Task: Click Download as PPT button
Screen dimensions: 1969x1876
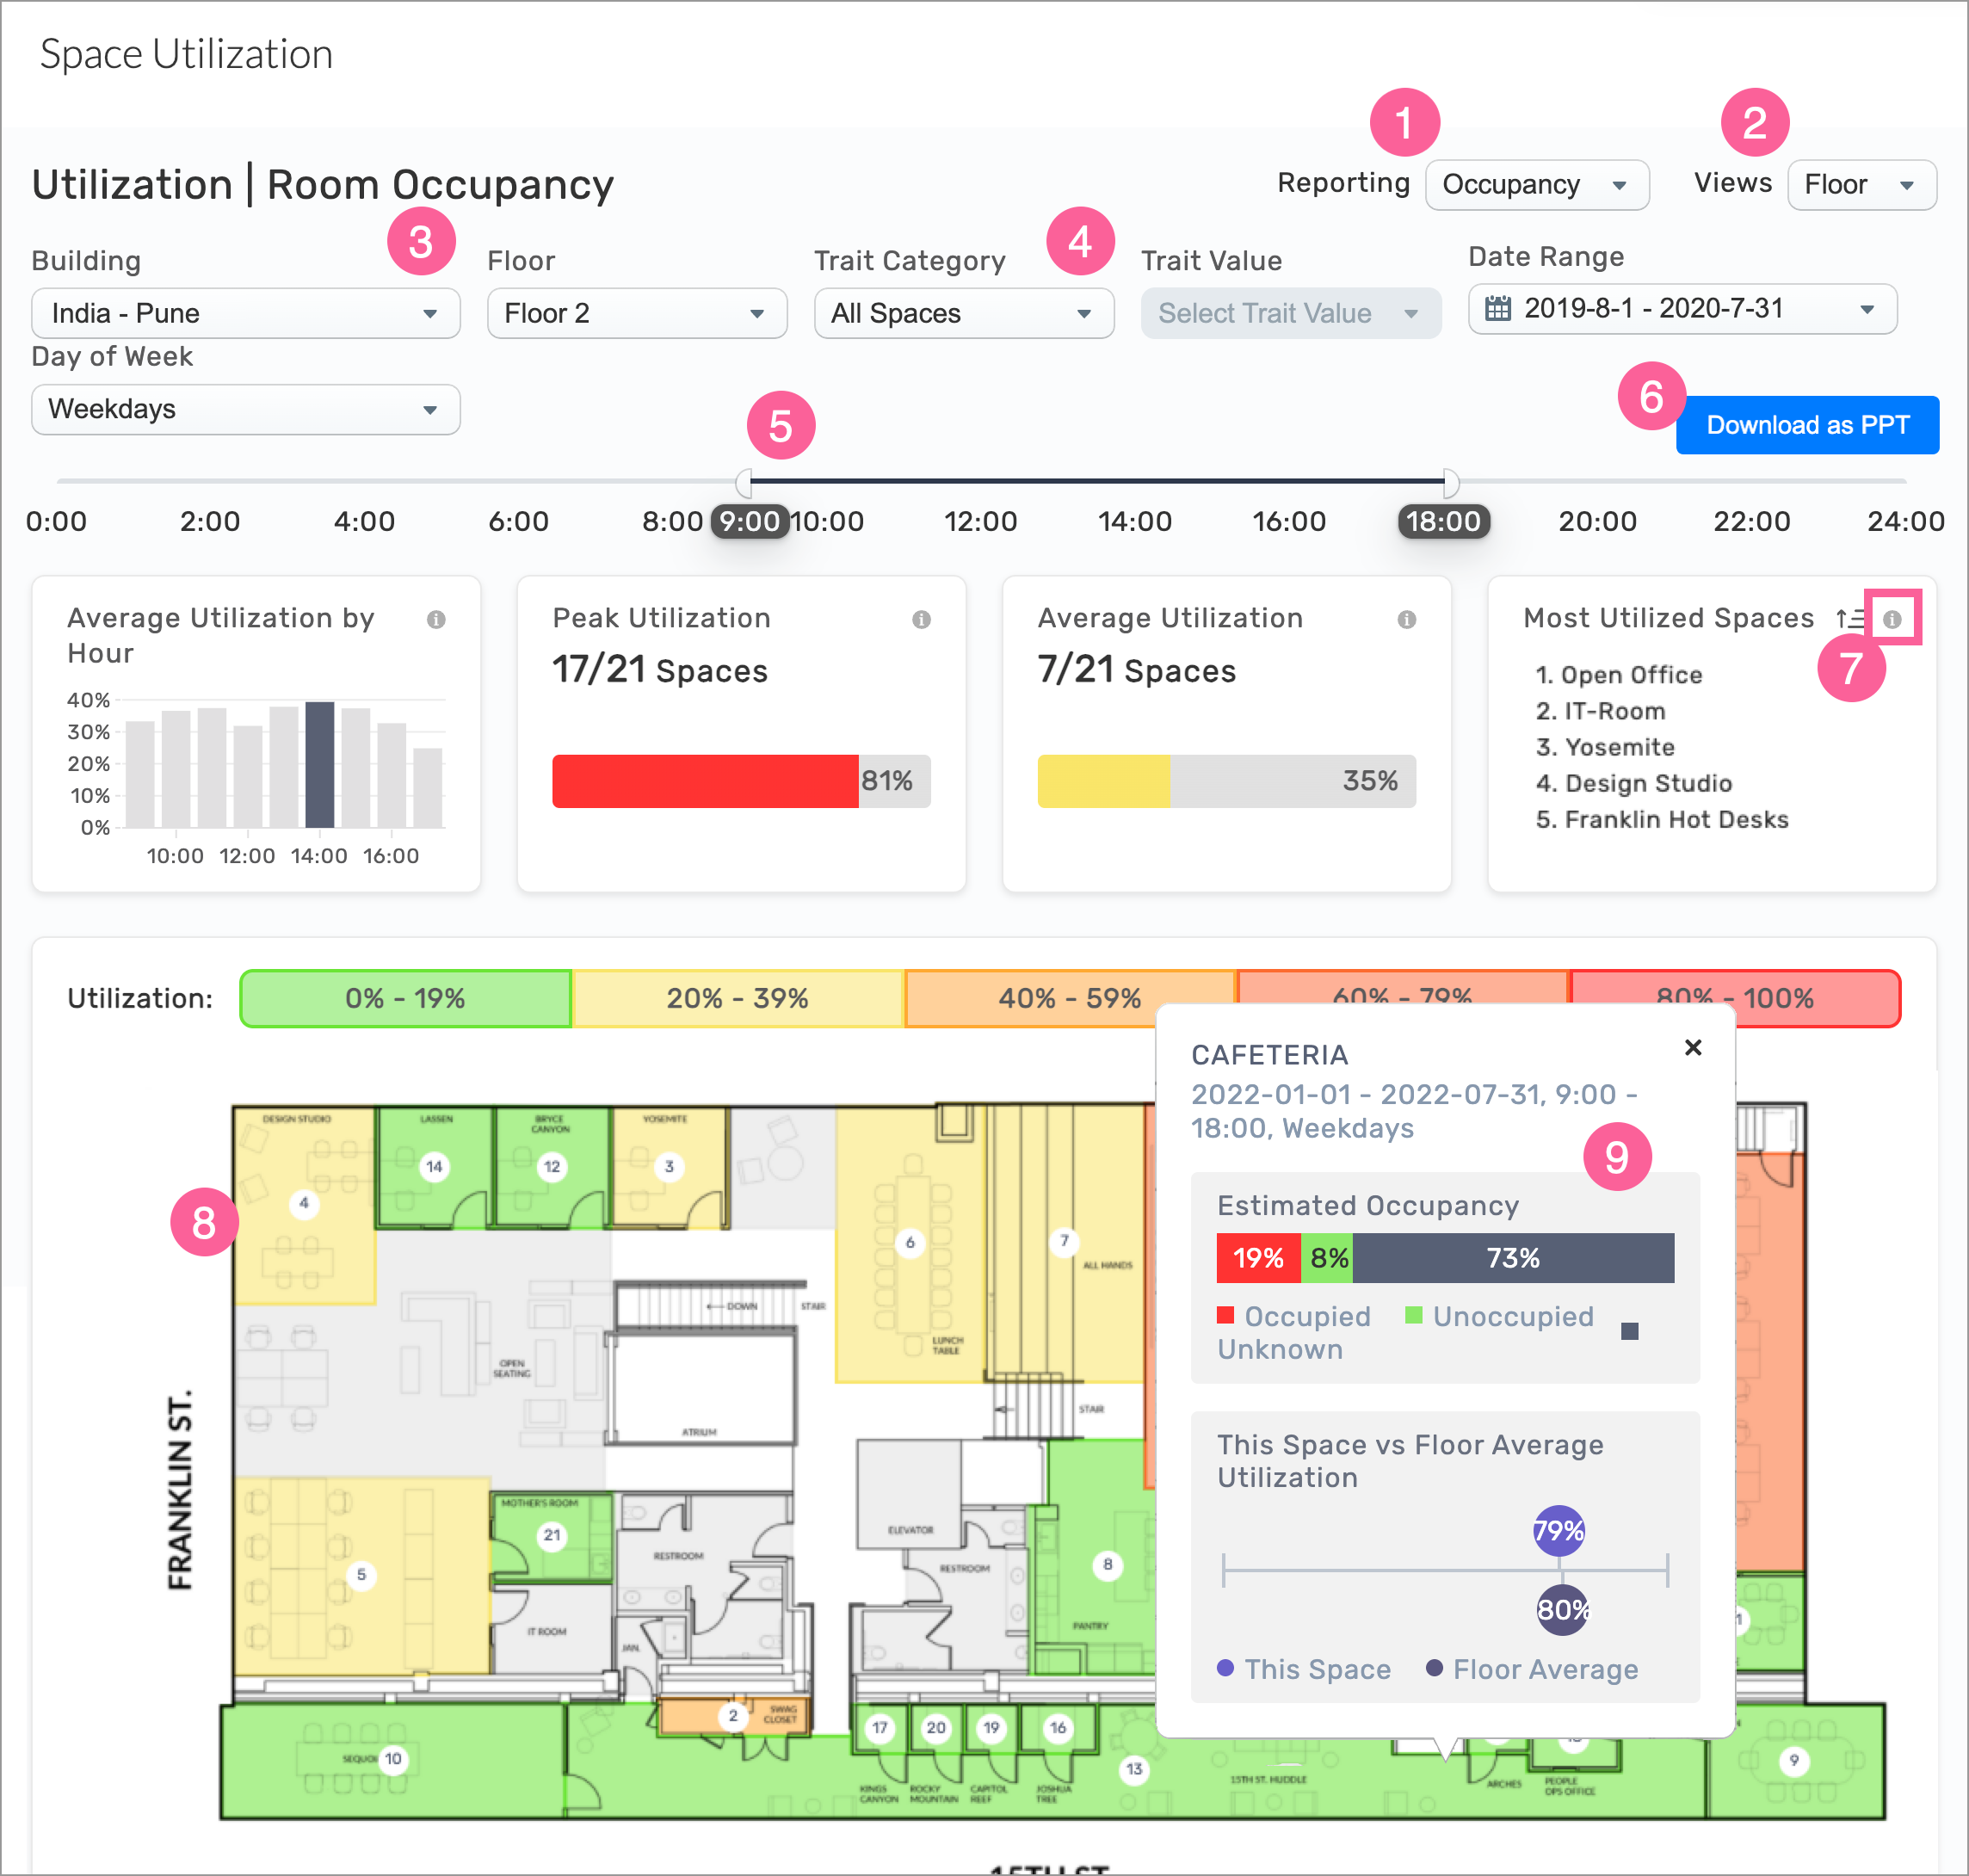Action: pos(1806,425)
